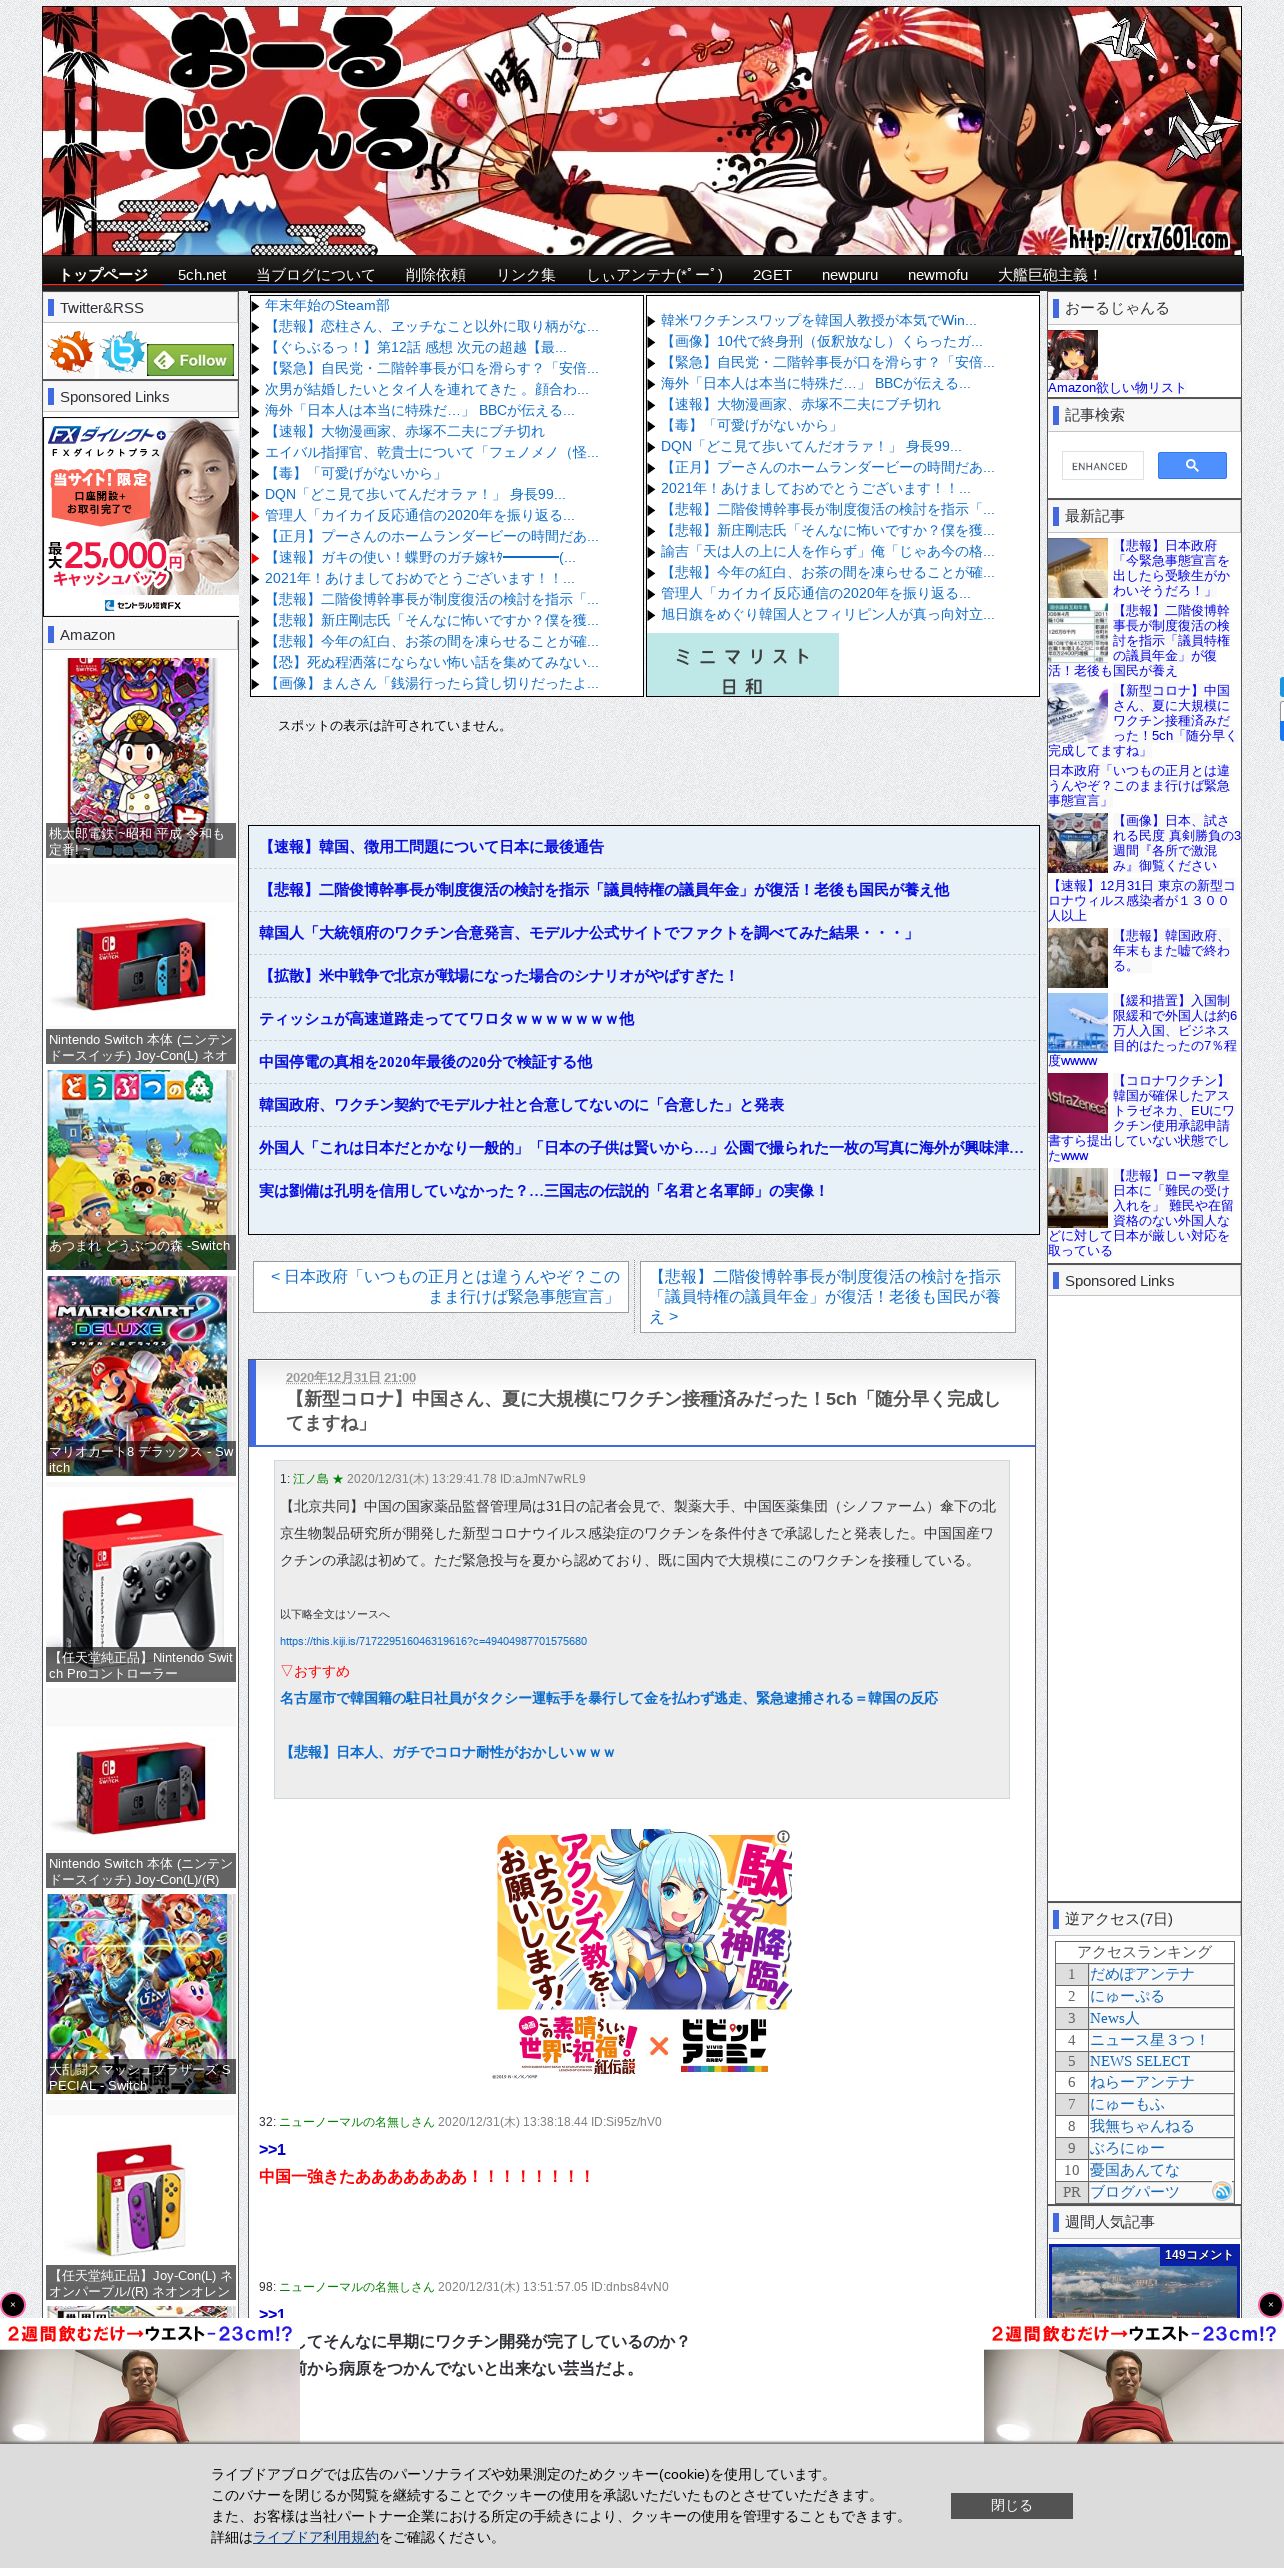Close the left floating ad with X
Image resolution: width=1284 pixels, height=2568 pixels.
click(x=13, y=2305)
